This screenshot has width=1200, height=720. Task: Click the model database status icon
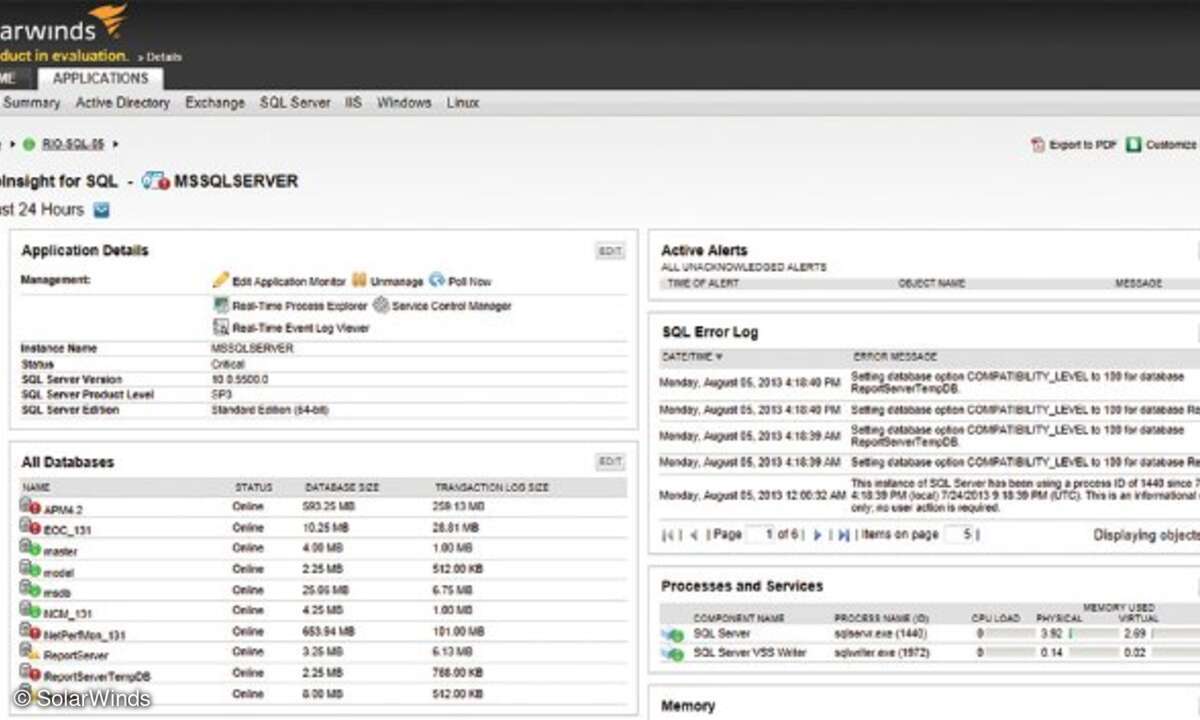[30, 569]
